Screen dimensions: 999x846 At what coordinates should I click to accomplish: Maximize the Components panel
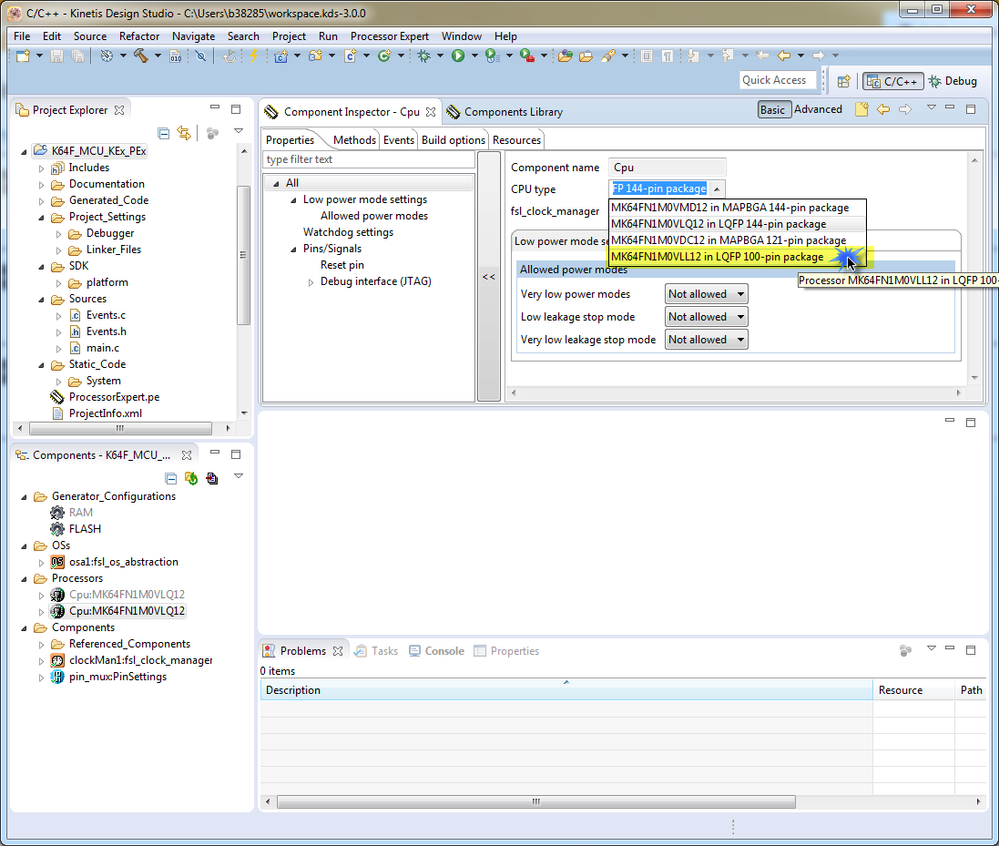[236, 454]
